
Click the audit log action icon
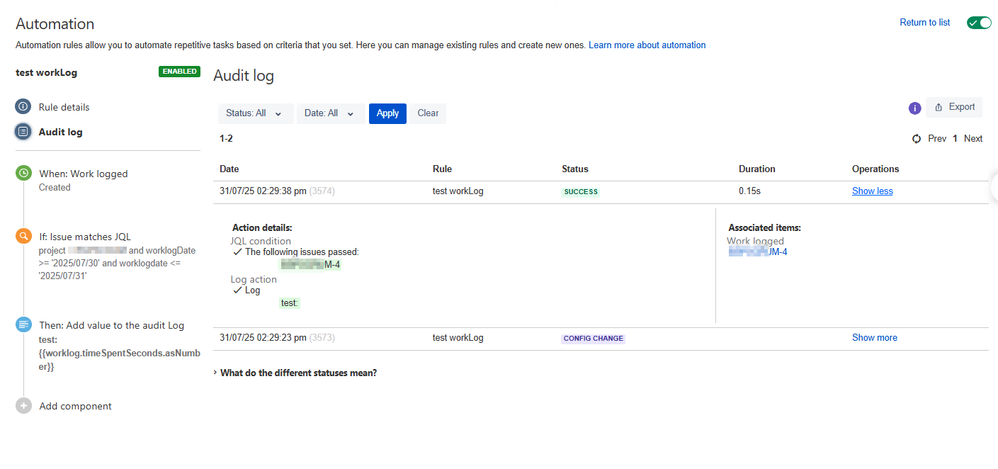click(x=24, y=324)
